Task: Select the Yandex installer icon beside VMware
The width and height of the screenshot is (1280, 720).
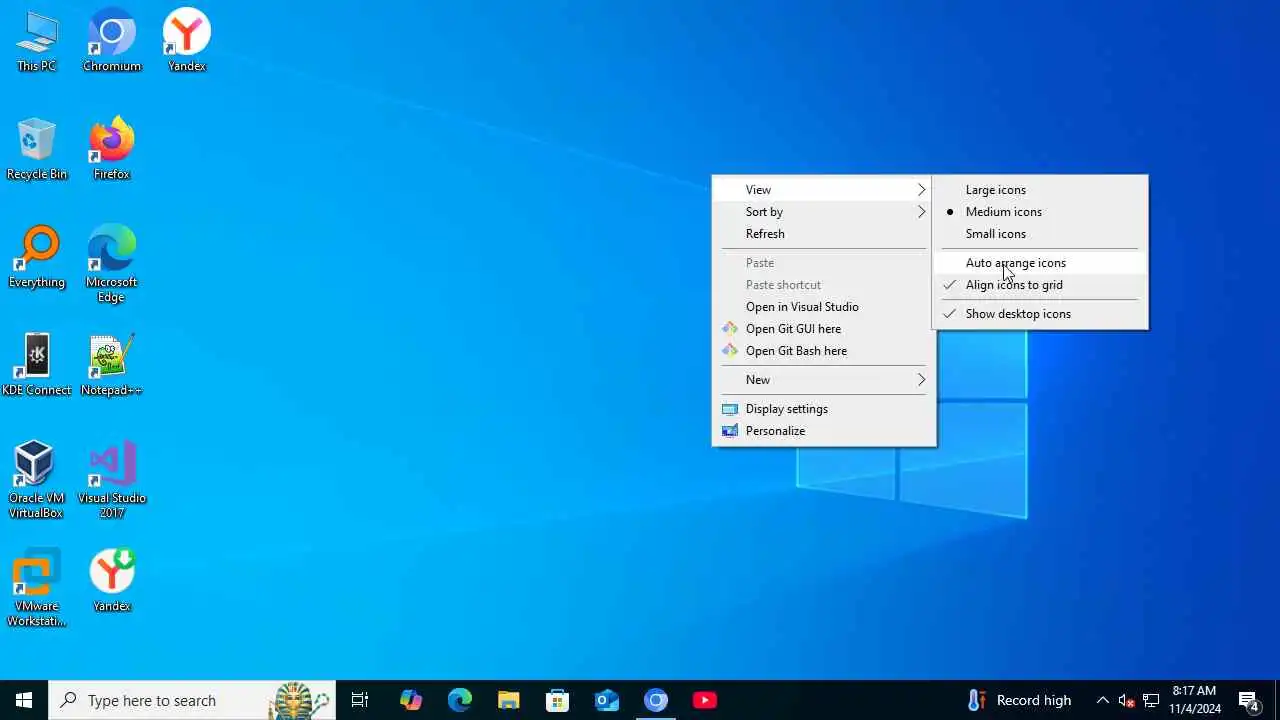Action: (112, 582)
